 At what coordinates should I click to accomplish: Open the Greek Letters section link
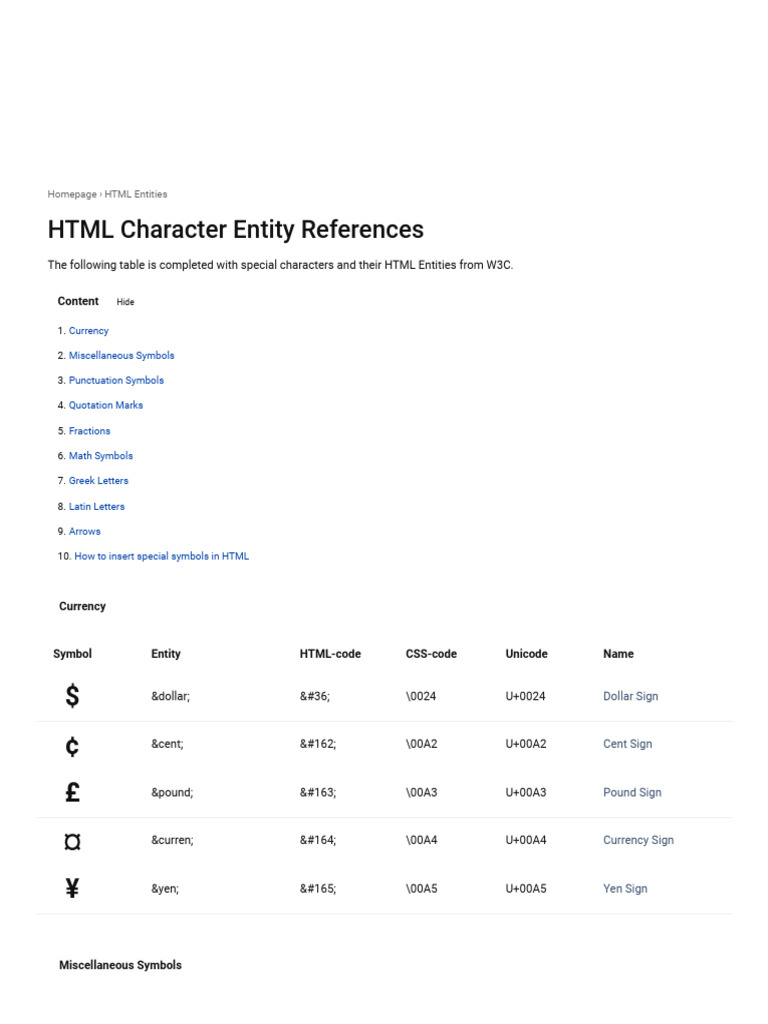coord(98,481)
